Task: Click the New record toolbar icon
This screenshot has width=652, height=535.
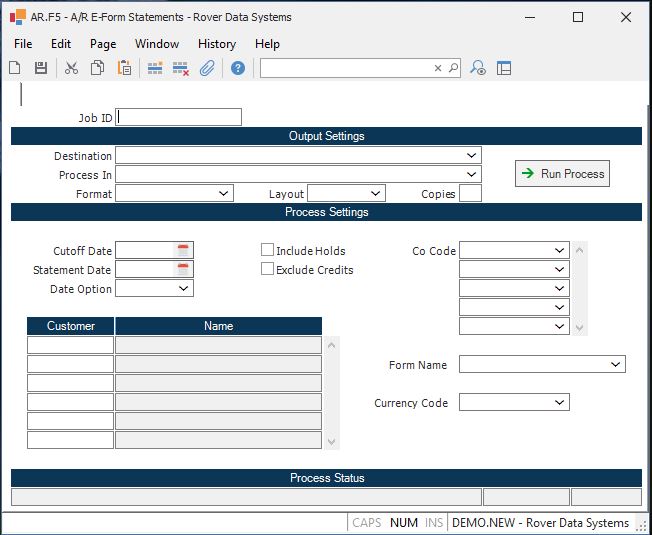Action: (15, 68)
